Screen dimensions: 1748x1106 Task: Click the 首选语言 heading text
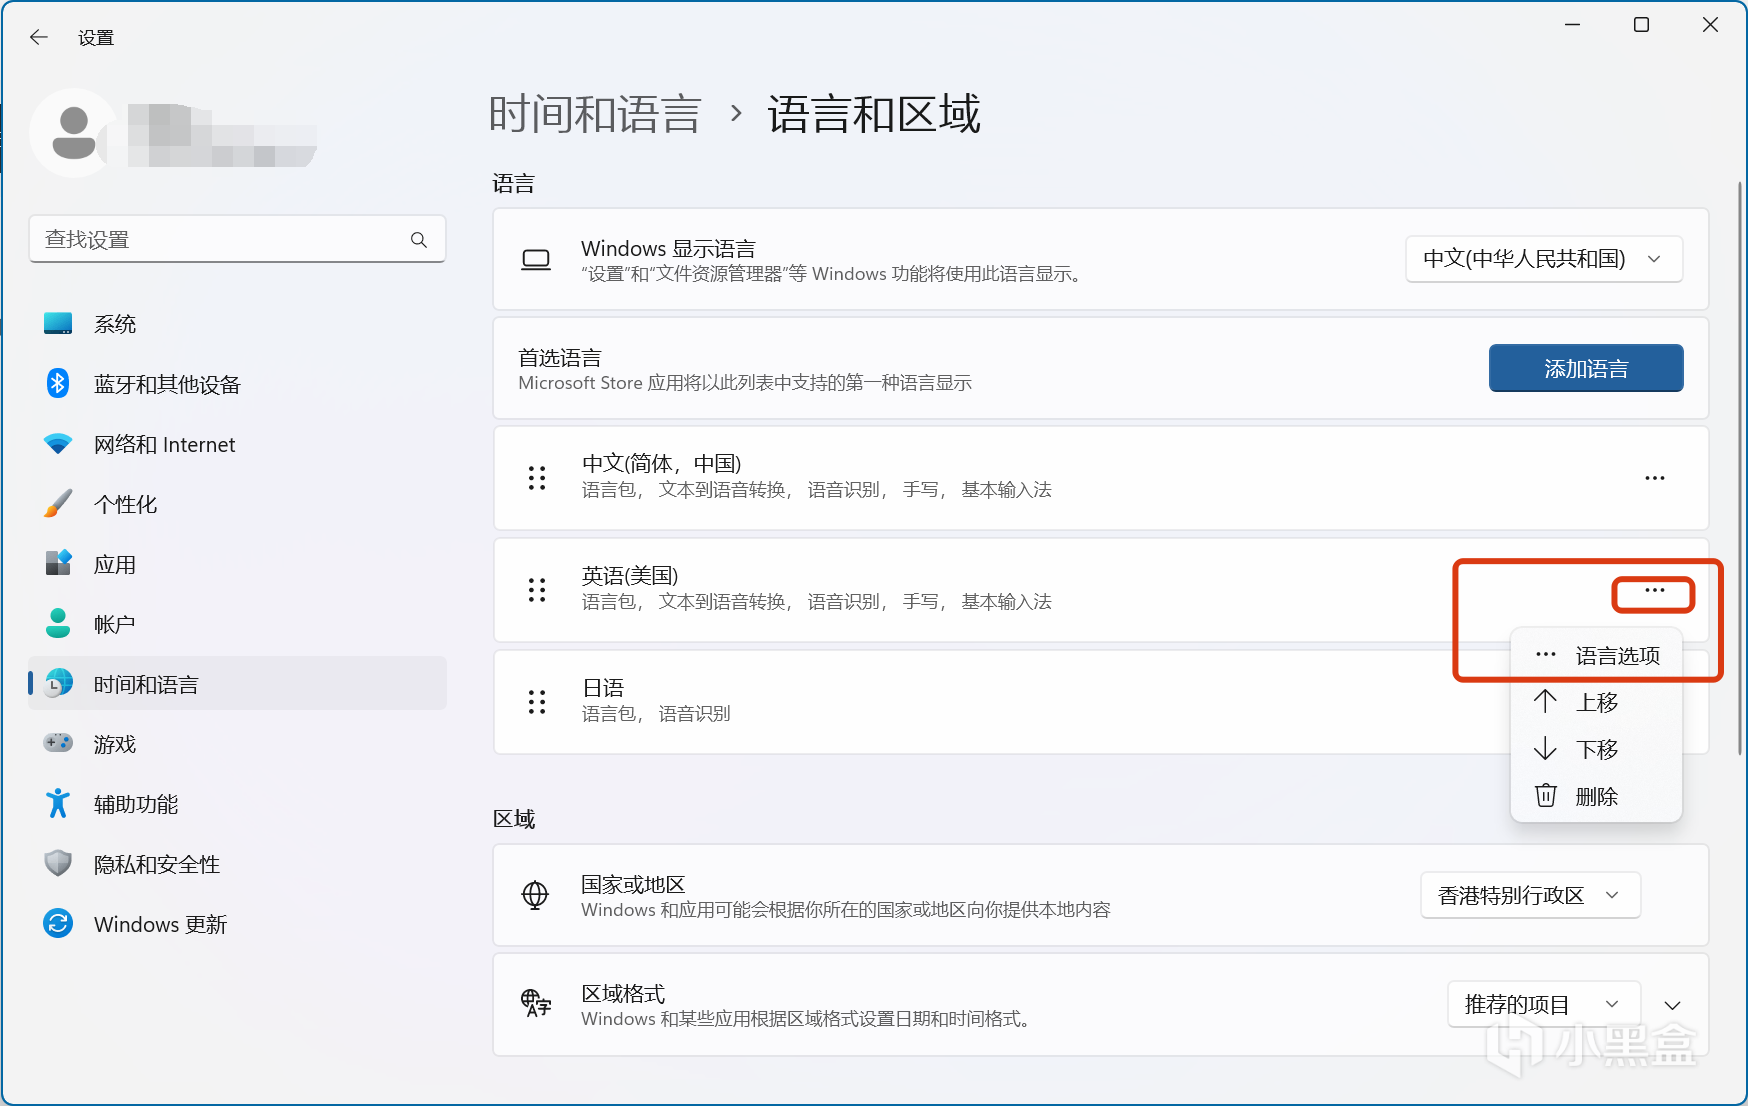[x=560, y=357]
